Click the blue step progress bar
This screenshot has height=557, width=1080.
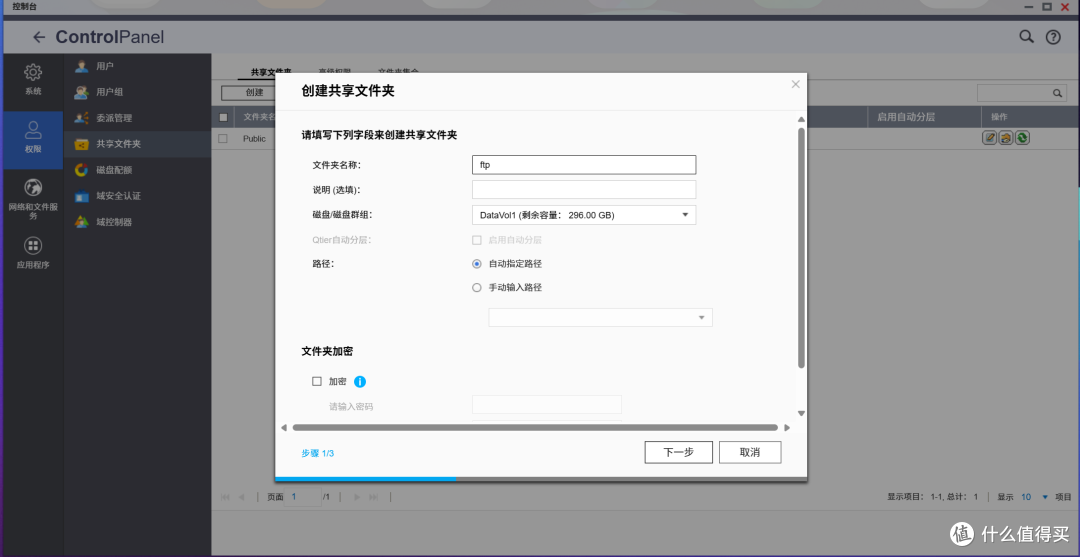[x=365, y=478]
